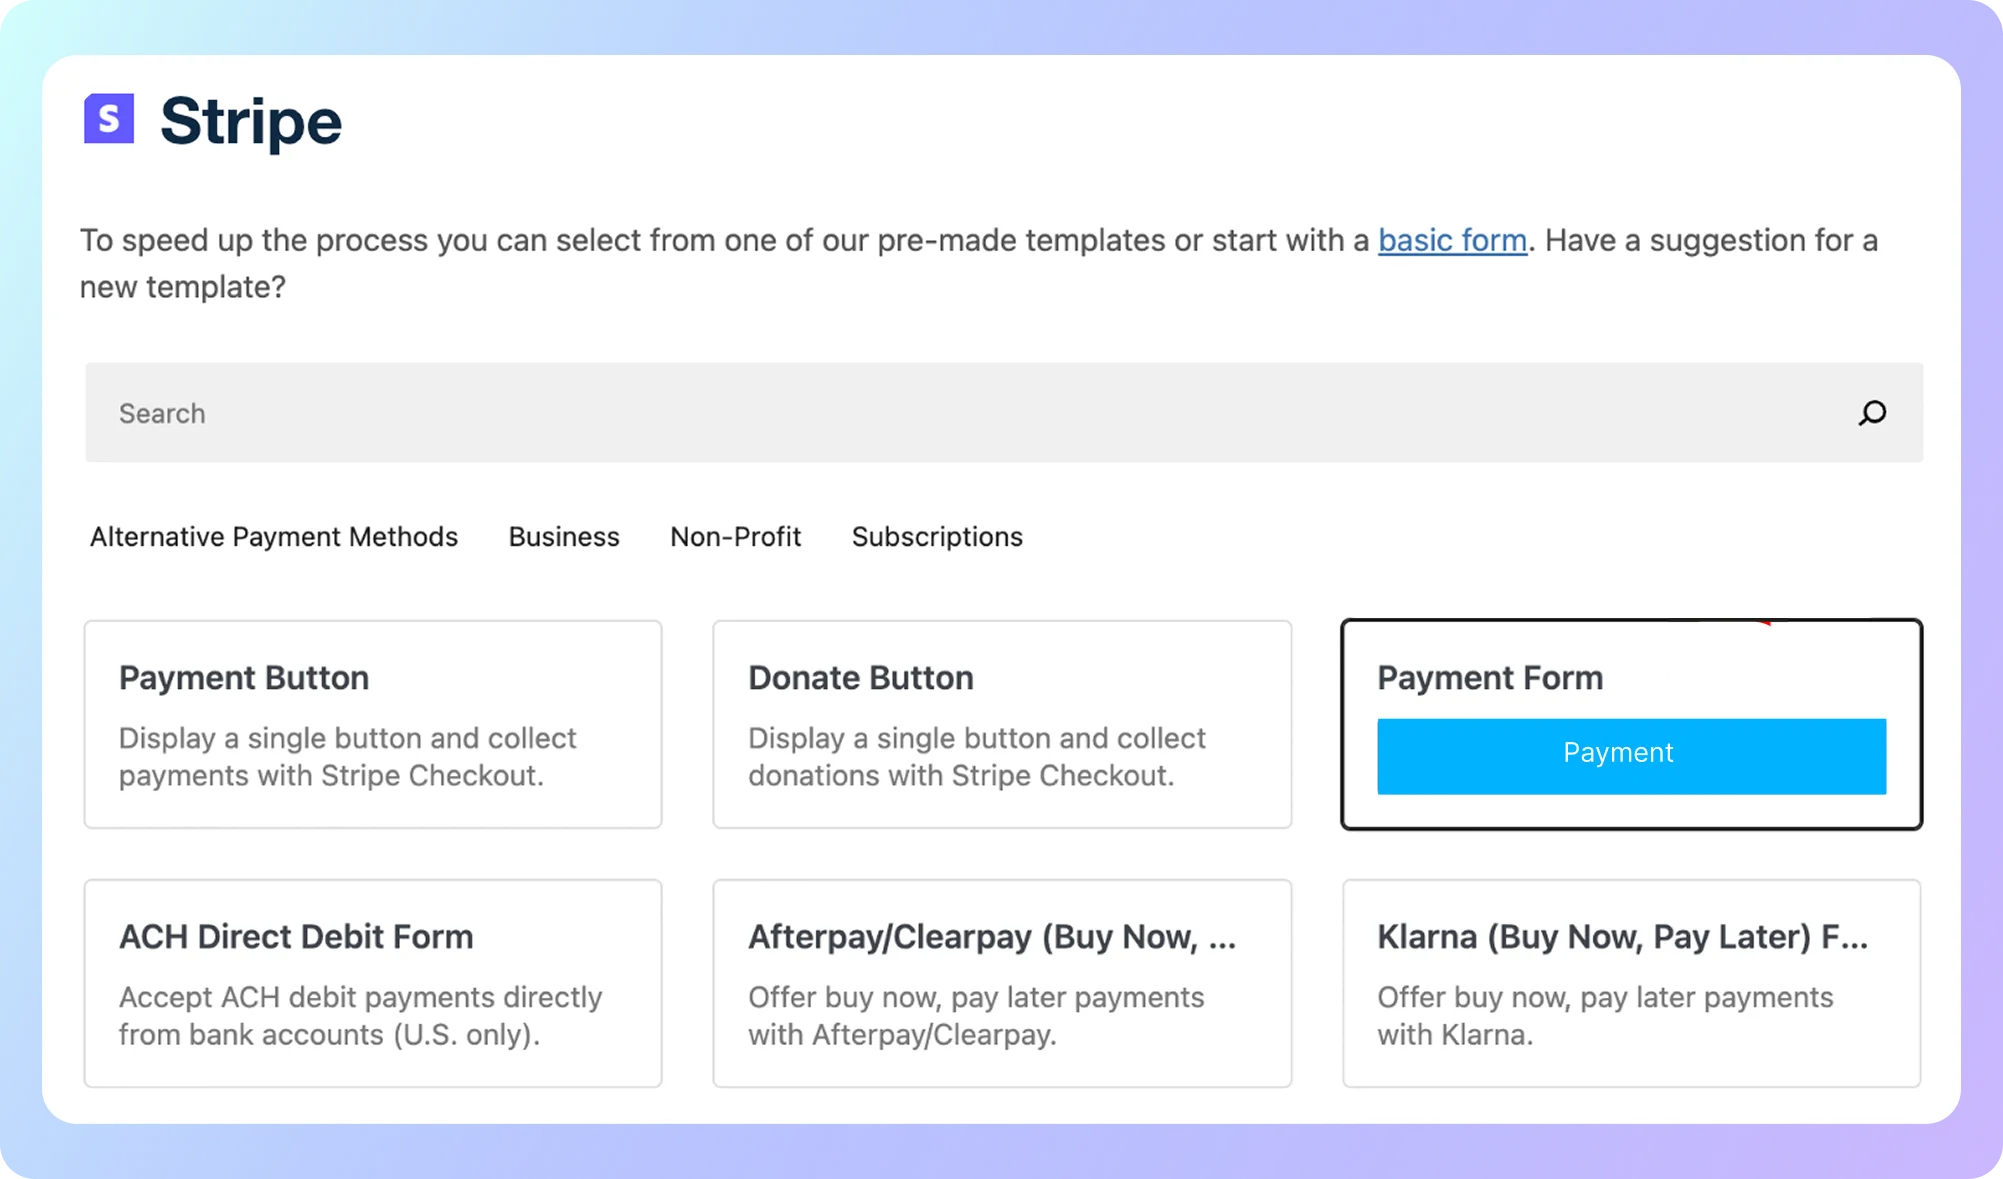Choose the Afterpay/Clearpay template card
Viewport: 2003px width, 1179px height.
pyautogui.click(x=1002, y=983)
